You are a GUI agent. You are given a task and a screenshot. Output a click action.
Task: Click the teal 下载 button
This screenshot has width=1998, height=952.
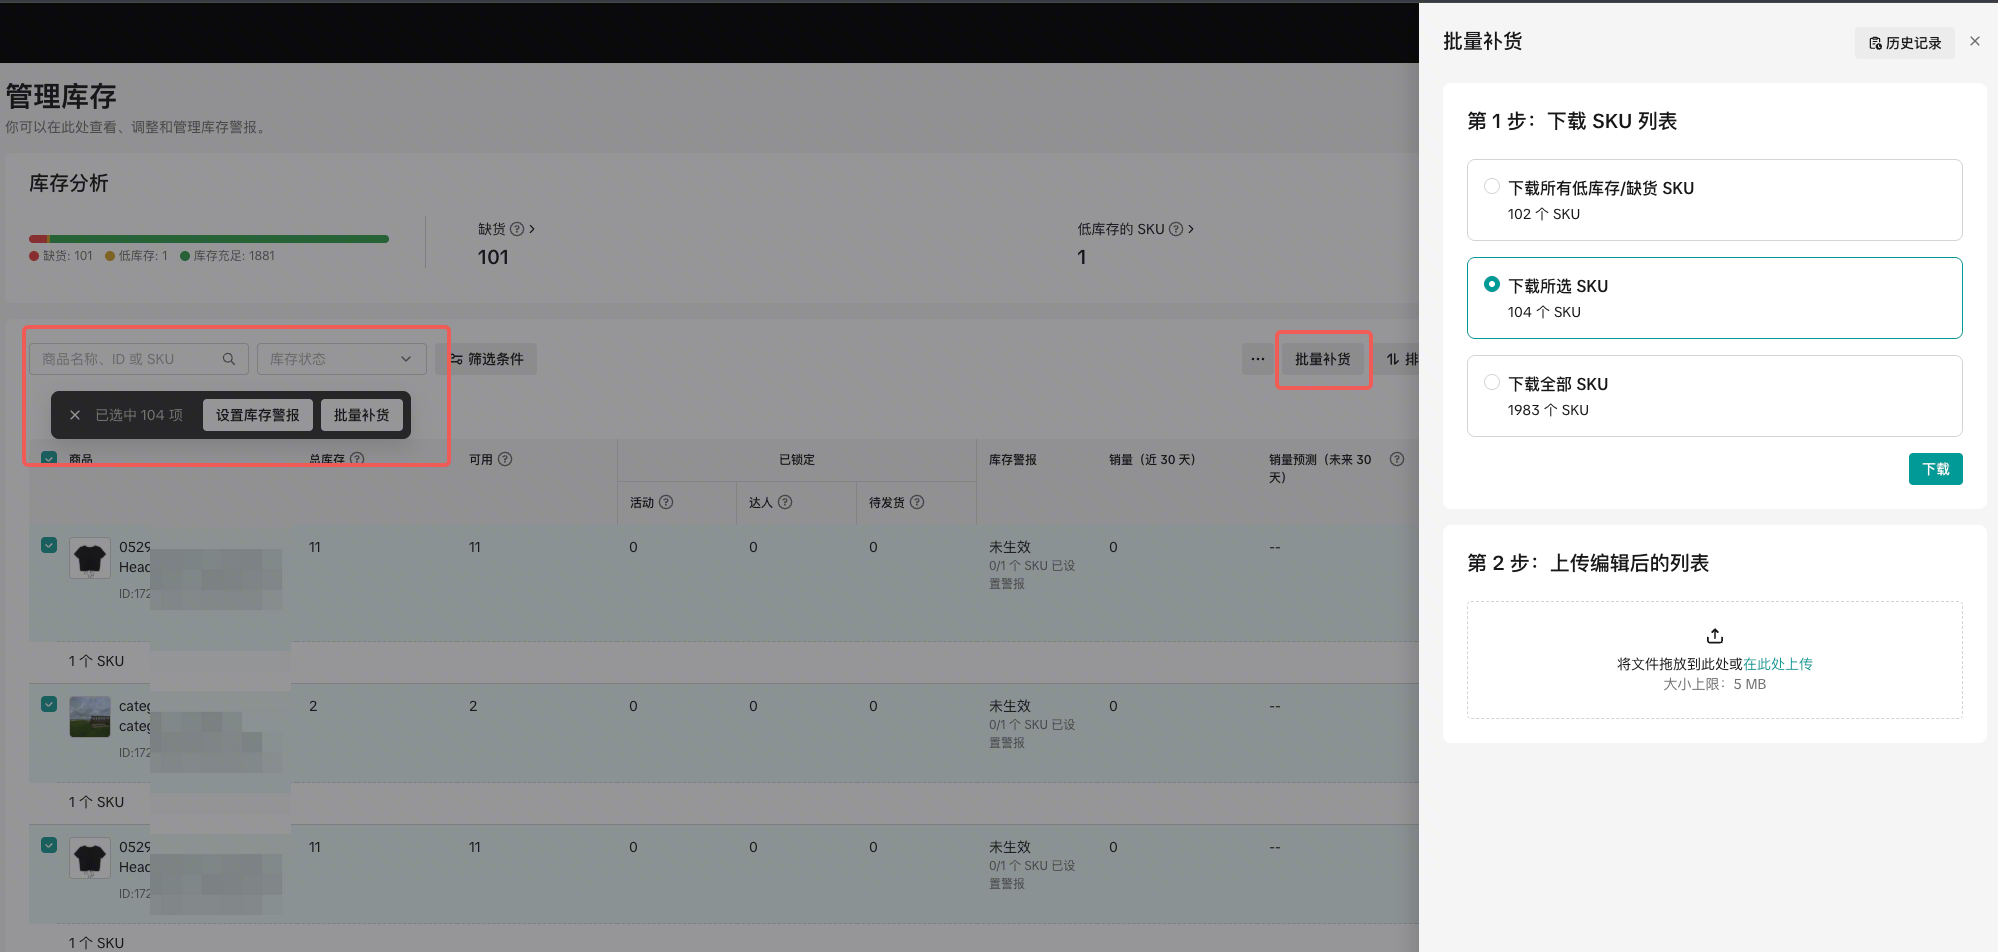pyautogui.click(x=1935, y=469)
